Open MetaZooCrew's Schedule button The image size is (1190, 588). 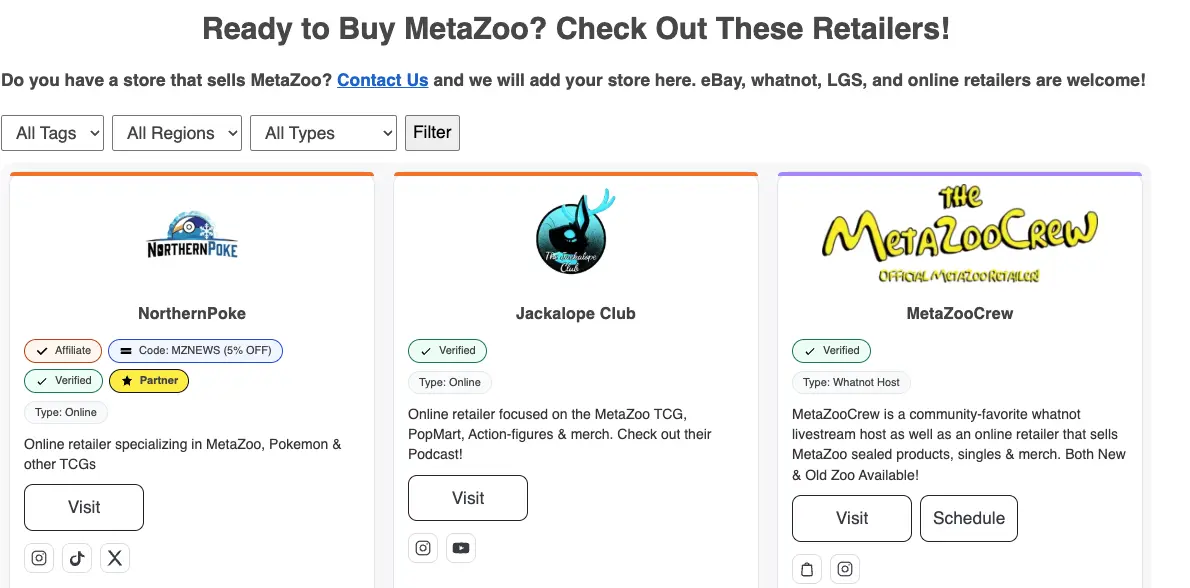[x=968, y=518]
